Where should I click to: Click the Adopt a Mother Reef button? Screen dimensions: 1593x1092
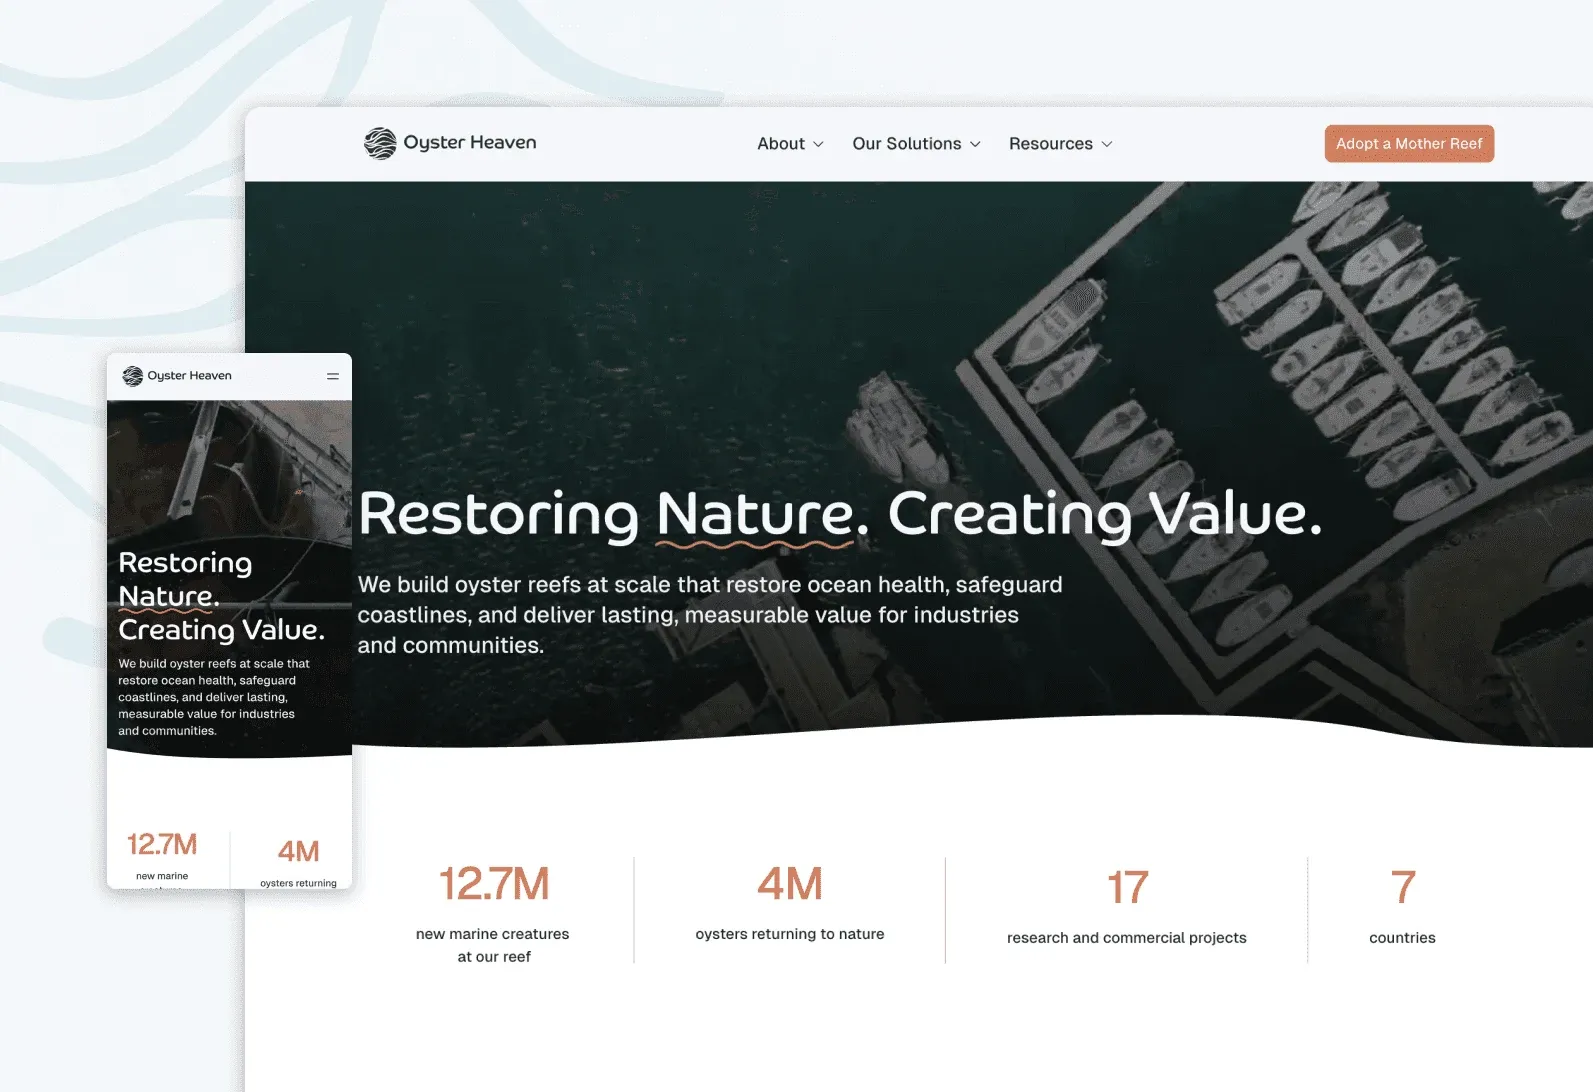[x=1409, y=143]
